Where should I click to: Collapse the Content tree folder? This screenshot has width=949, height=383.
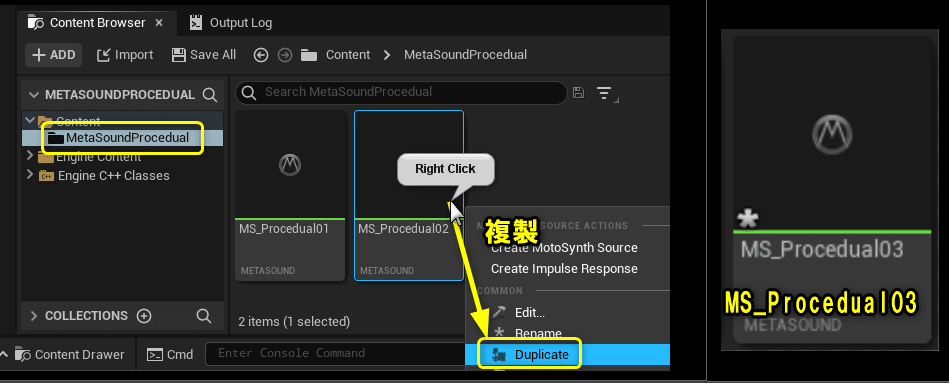pyautogui.click(x=30, y=120)
